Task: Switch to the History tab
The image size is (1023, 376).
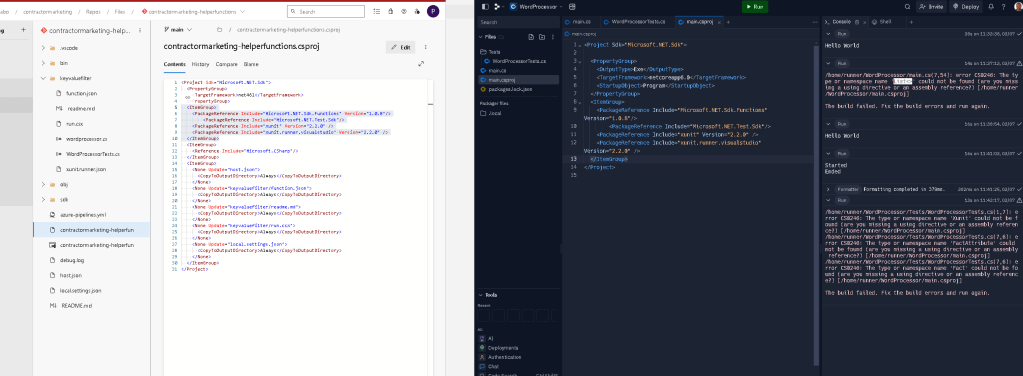Action: point(200,65)
